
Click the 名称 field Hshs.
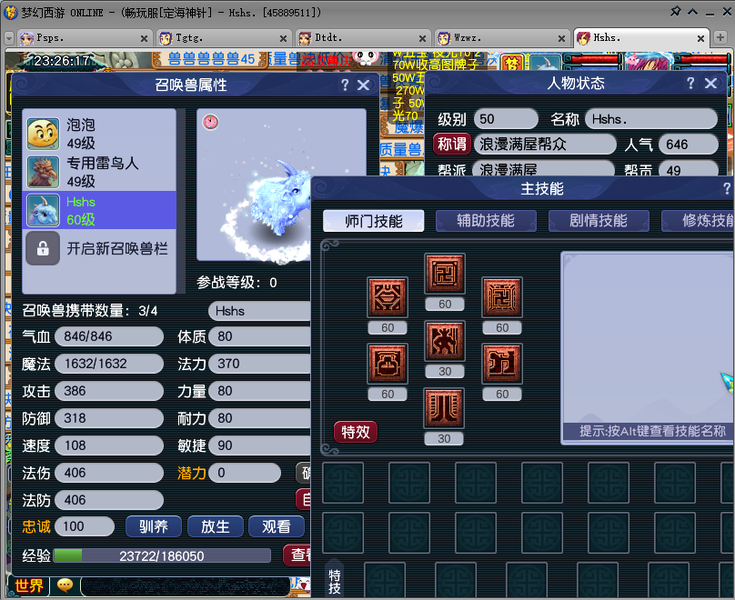[x=651, y=119]
